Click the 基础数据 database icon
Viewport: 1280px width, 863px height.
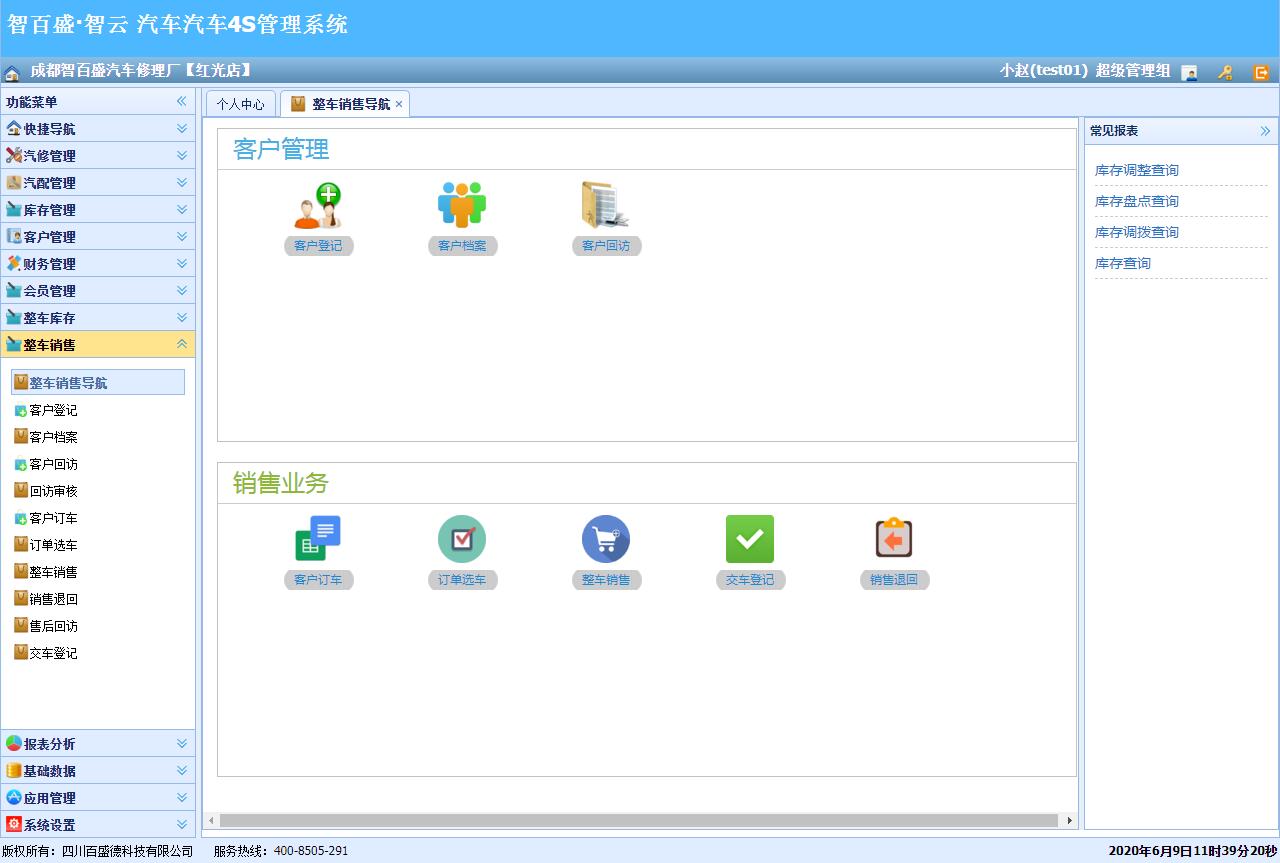coord(14,770)
